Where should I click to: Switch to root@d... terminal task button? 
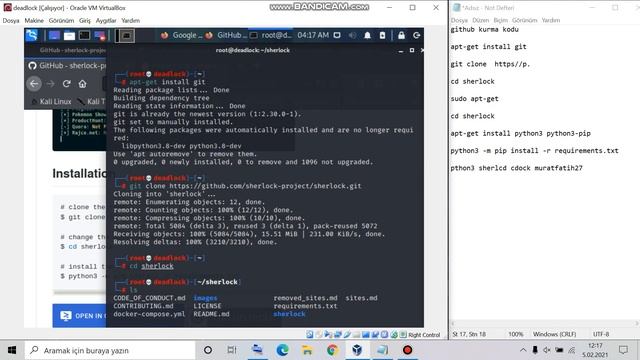(270, 35)
